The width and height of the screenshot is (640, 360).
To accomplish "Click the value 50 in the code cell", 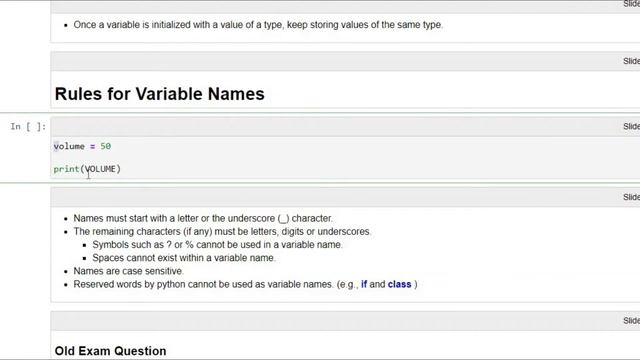I will pos(105,146).
